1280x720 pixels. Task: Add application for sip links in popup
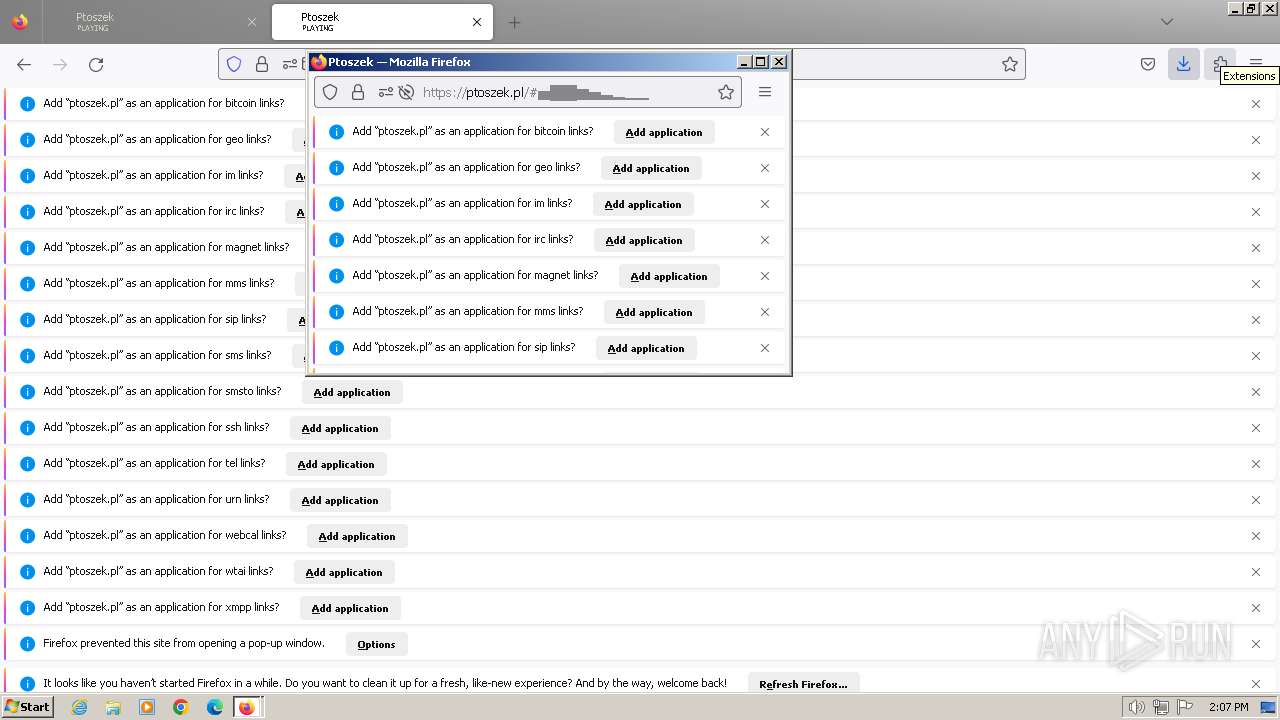coord(646,348)
